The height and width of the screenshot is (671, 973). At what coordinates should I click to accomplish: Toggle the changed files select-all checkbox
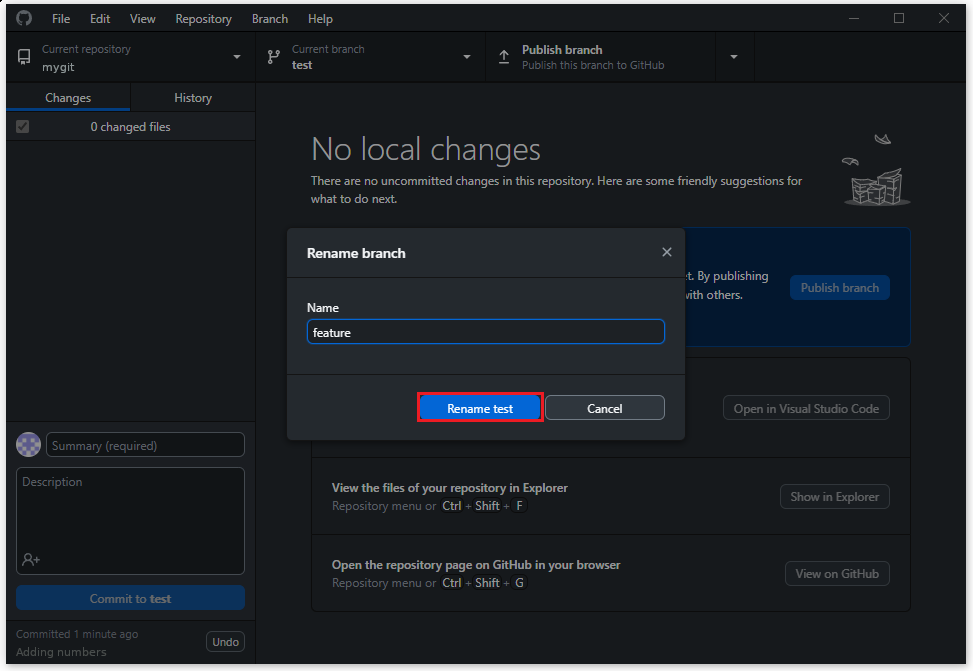(x=23, y=127)
